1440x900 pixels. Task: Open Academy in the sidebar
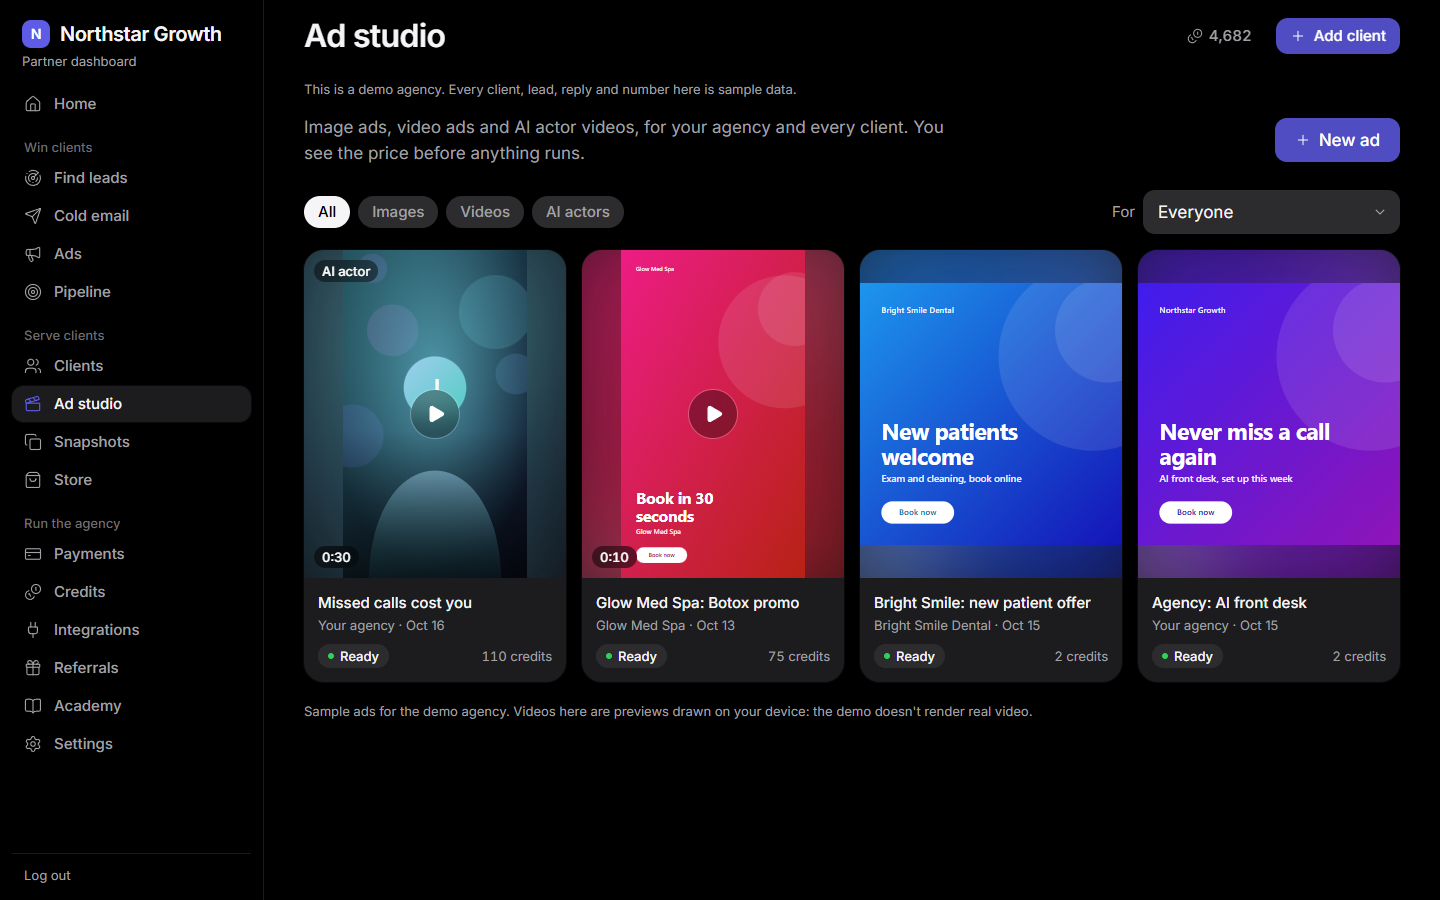click(131, 706)
